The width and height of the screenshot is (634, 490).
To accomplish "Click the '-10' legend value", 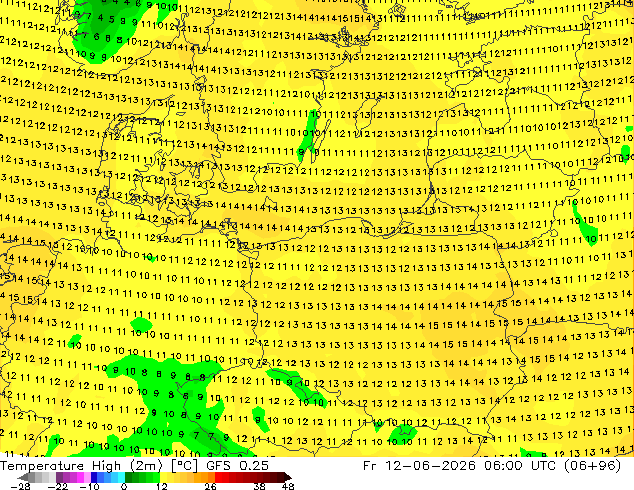I will coord(89,486).
